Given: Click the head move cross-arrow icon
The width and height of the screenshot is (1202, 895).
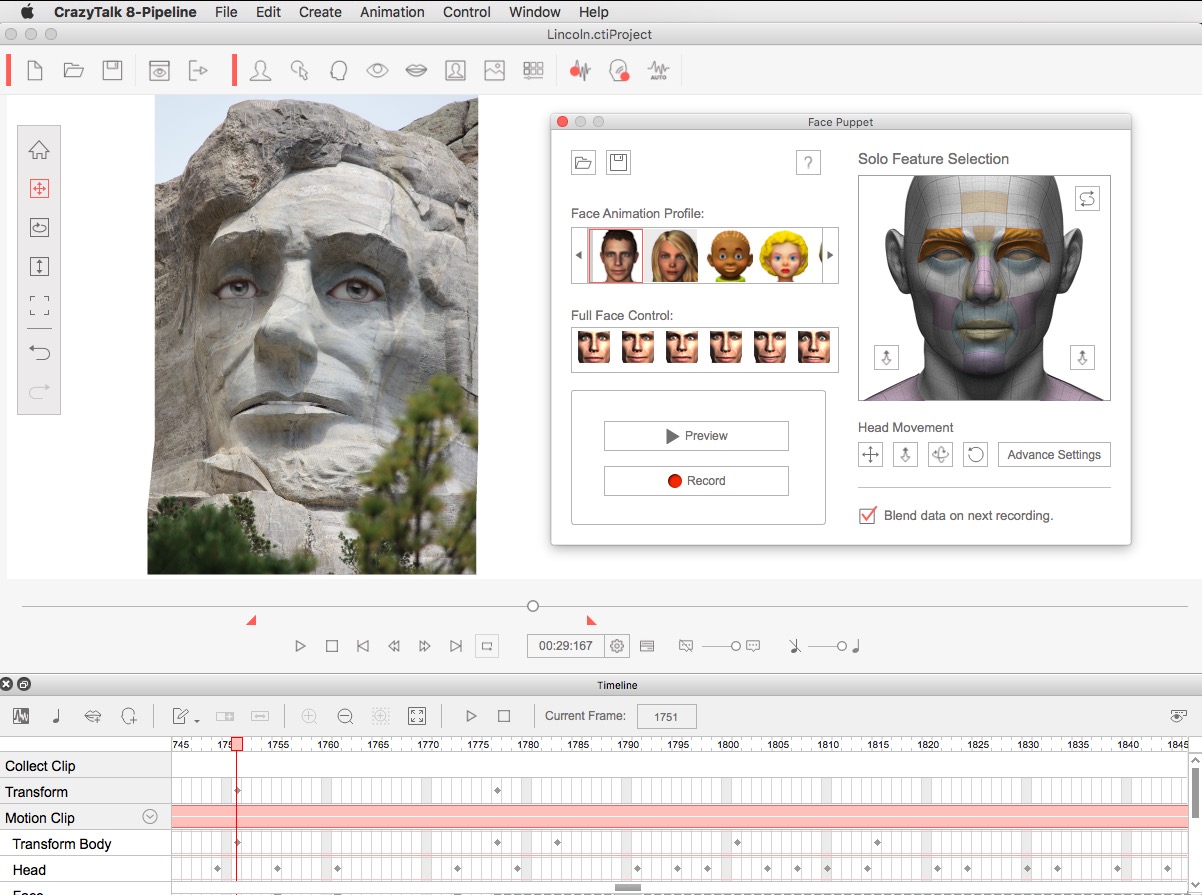Looking at the screenshot, I should pyautogui.click(x=871, y=455).
